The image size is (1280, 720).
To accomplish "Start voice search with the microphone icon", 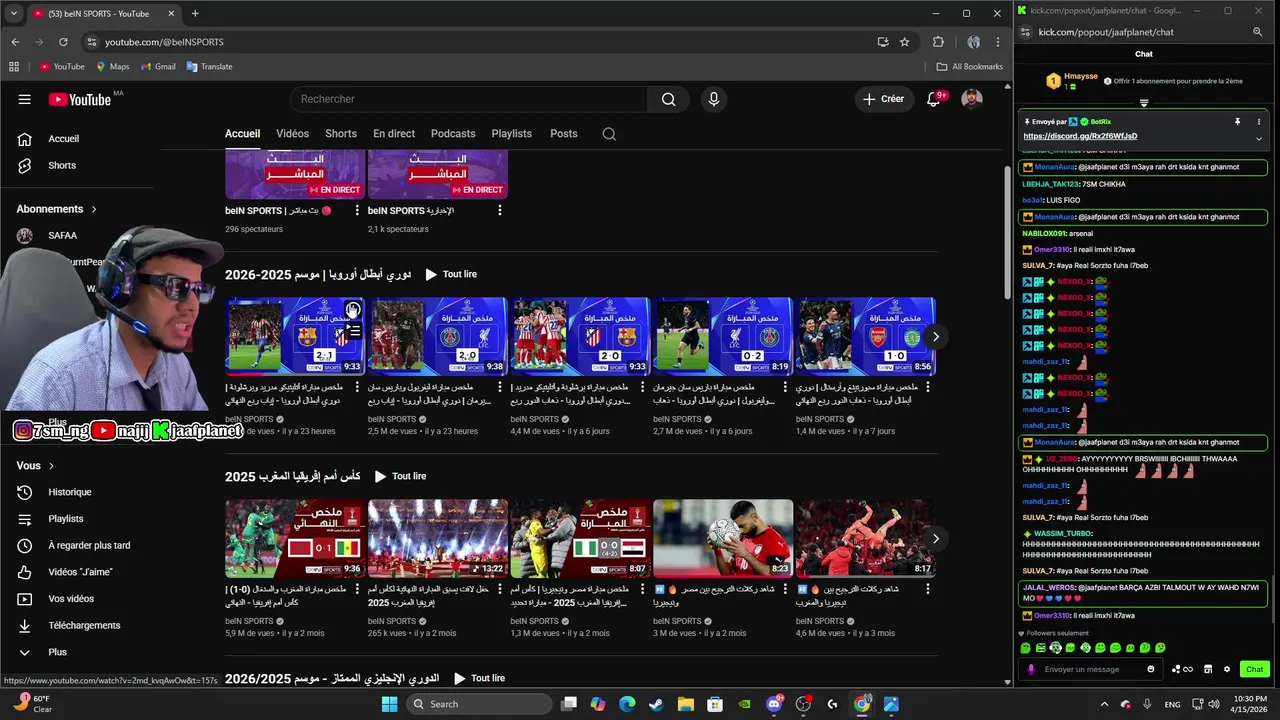I will [713, 99].
